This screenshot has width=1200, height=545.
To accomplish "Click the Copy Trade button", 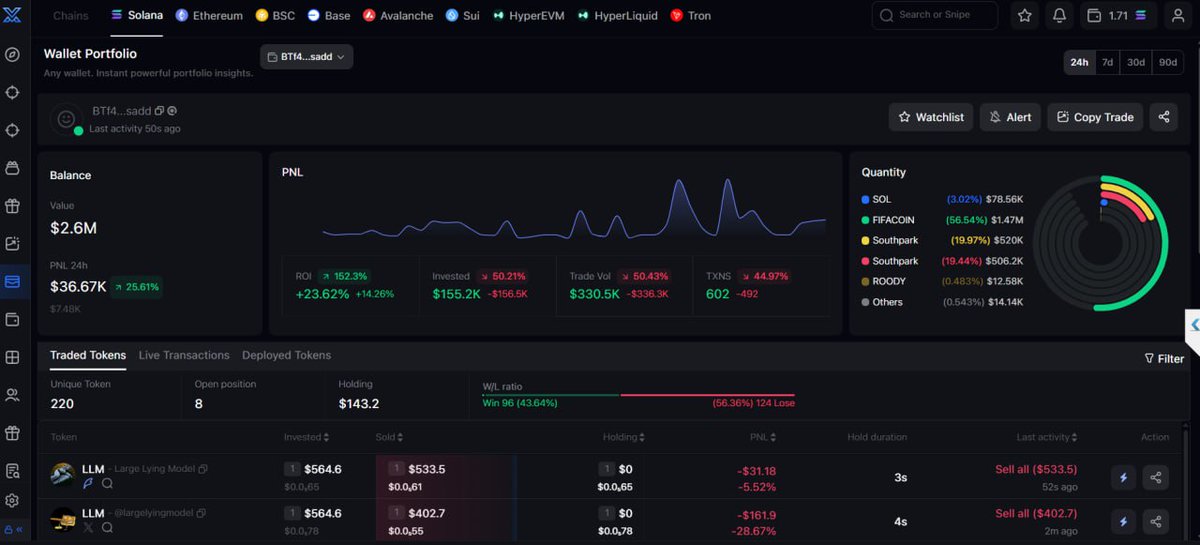I will [x=1095, y=117].
